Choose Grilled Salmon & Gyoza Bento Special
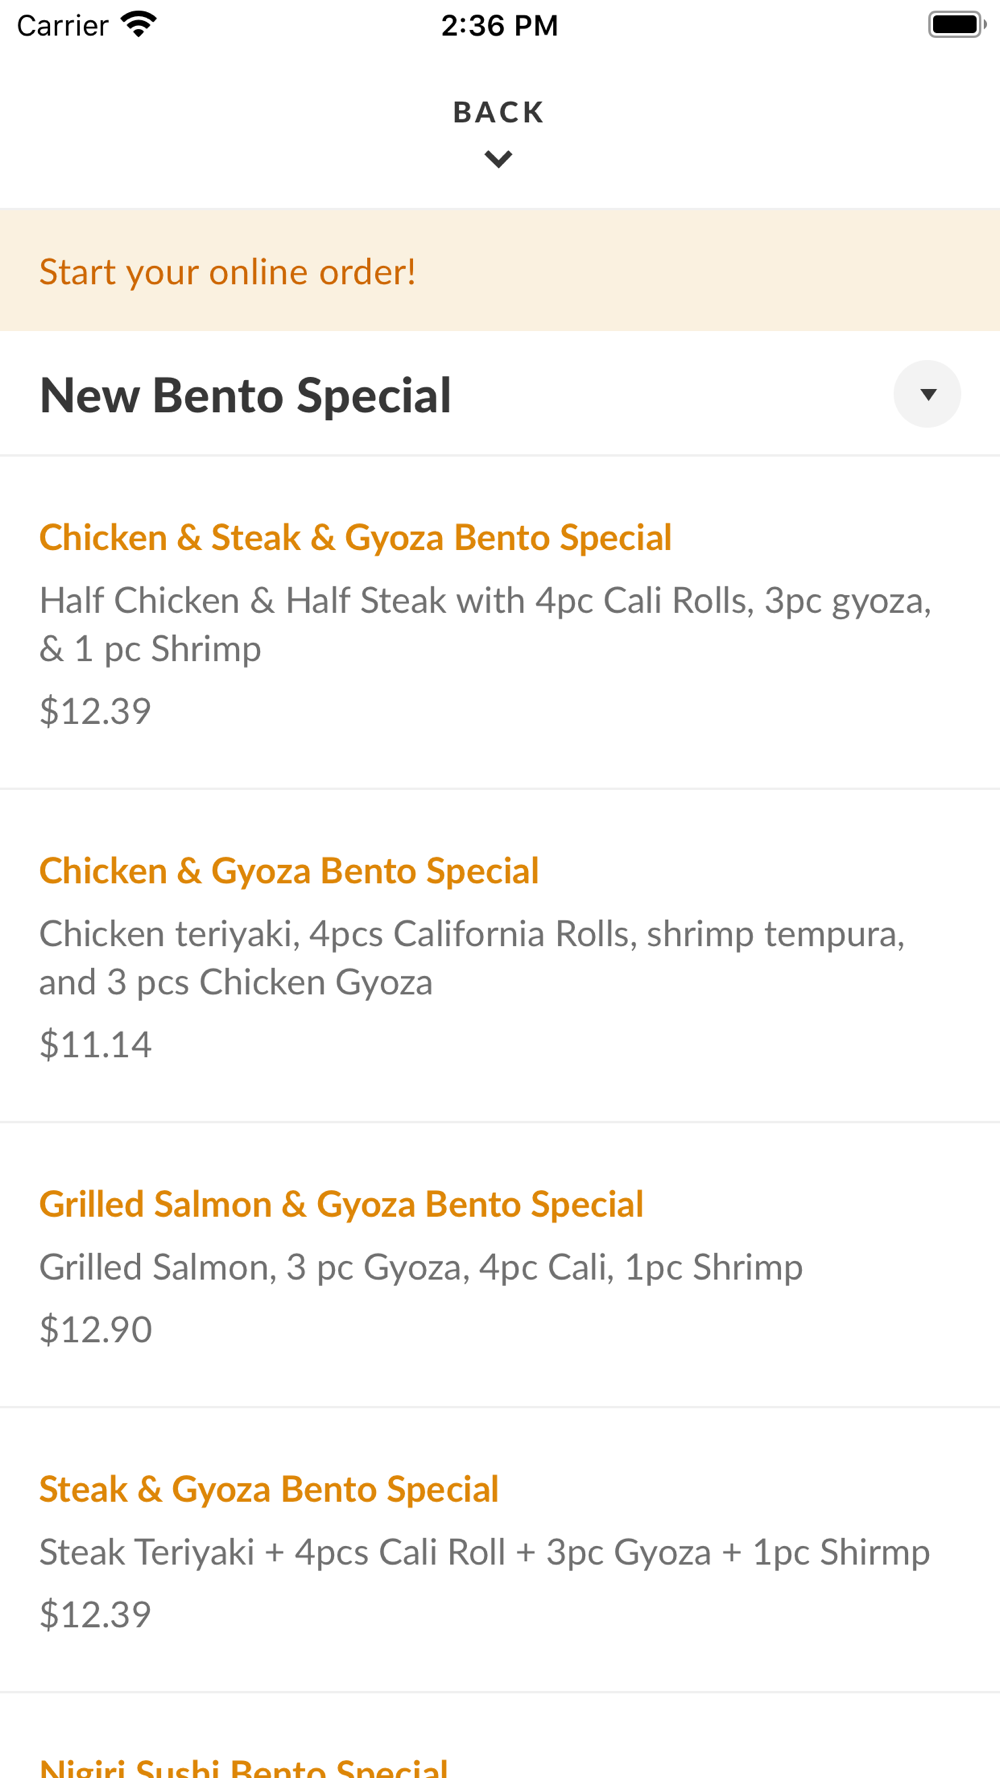 pyautogui.click(x=341, y=1204)
